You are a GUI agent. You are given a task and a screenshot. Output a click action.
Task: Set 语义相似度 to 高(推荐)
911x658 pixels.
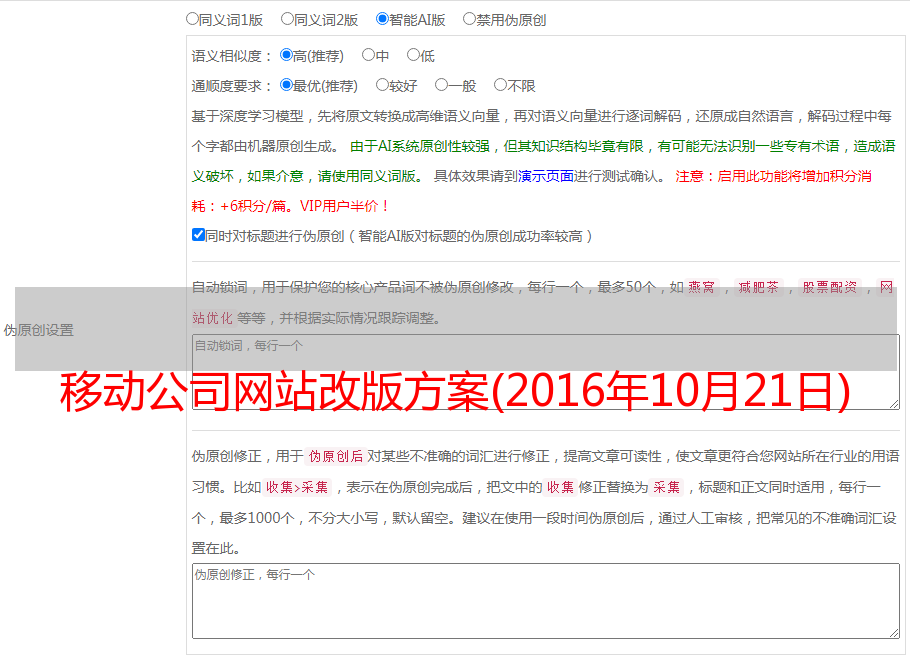click(x=286, y=55)
